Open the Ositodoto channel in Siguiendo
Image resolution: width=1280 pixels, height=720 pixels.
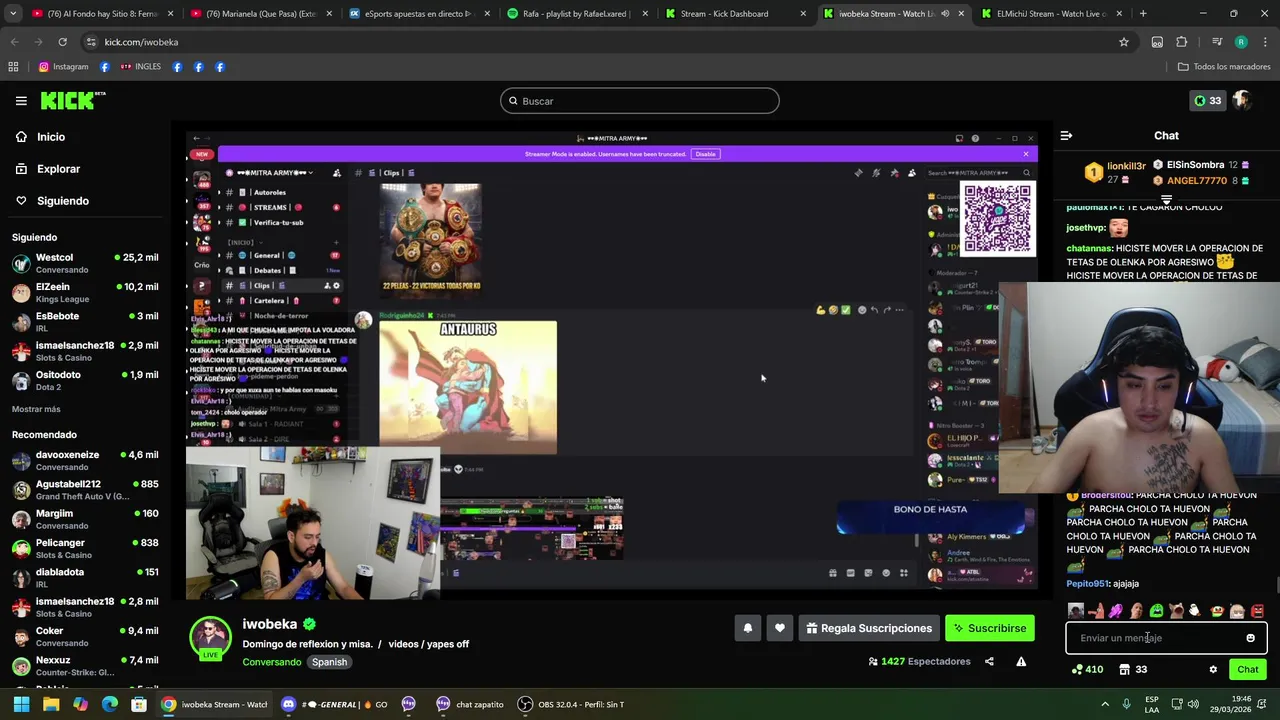[84, 380]
